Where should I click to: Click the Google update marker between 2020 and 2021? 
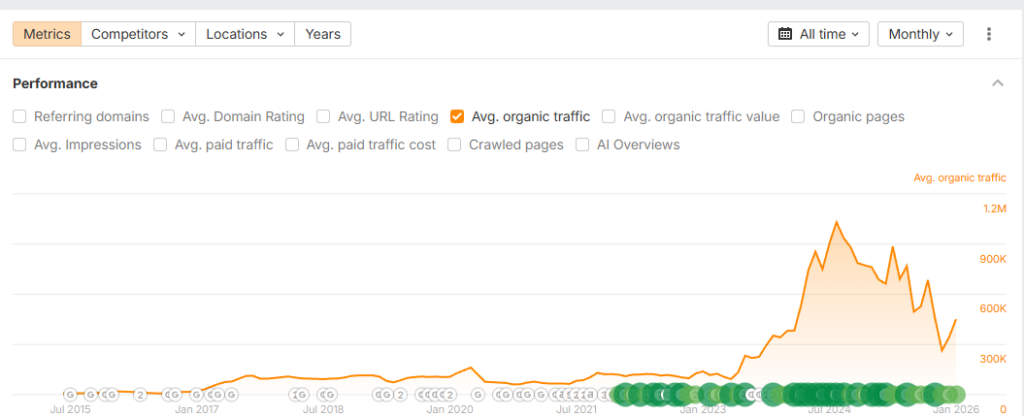(x=478, y=394)
